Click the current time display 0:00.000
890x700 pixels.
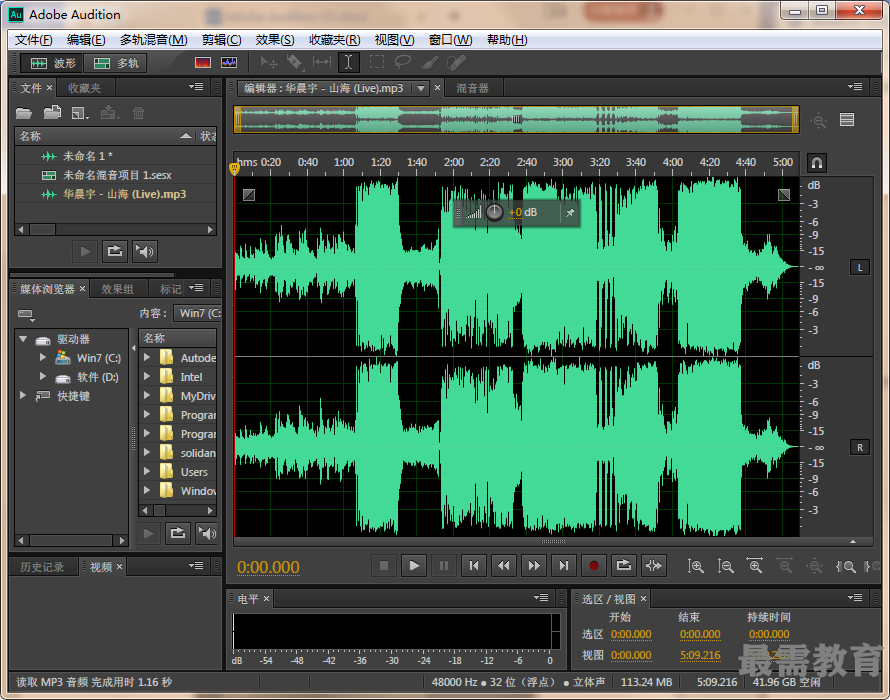click(x=268, y=567)
